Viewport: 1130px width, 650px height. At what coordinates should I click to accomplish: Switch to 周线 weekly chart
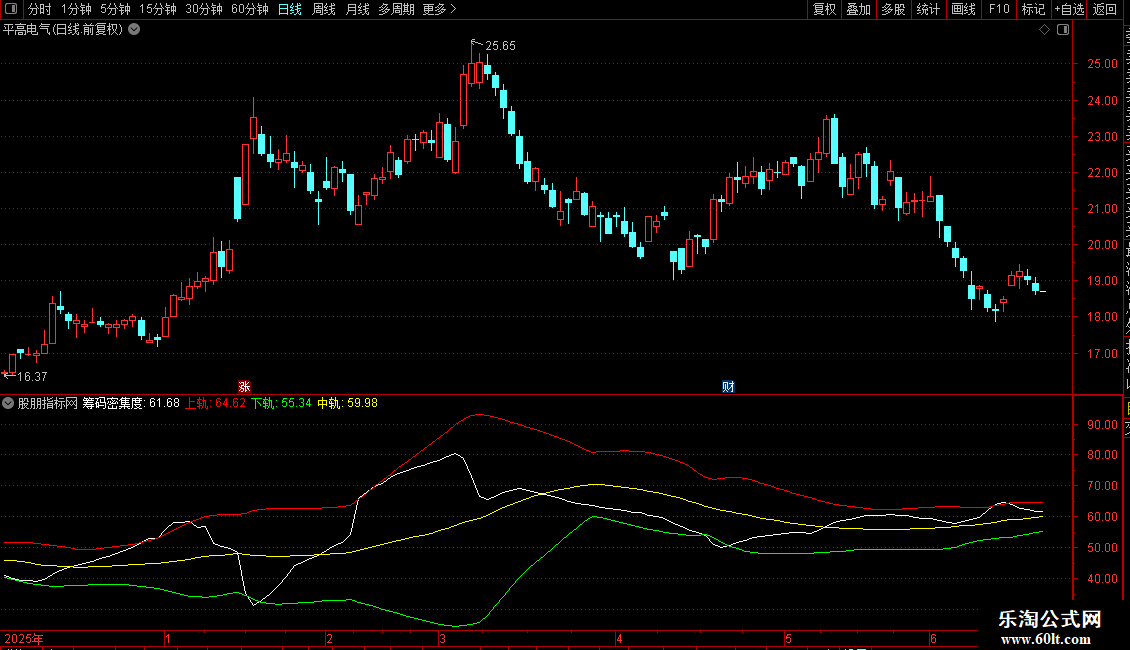(324, 9)
